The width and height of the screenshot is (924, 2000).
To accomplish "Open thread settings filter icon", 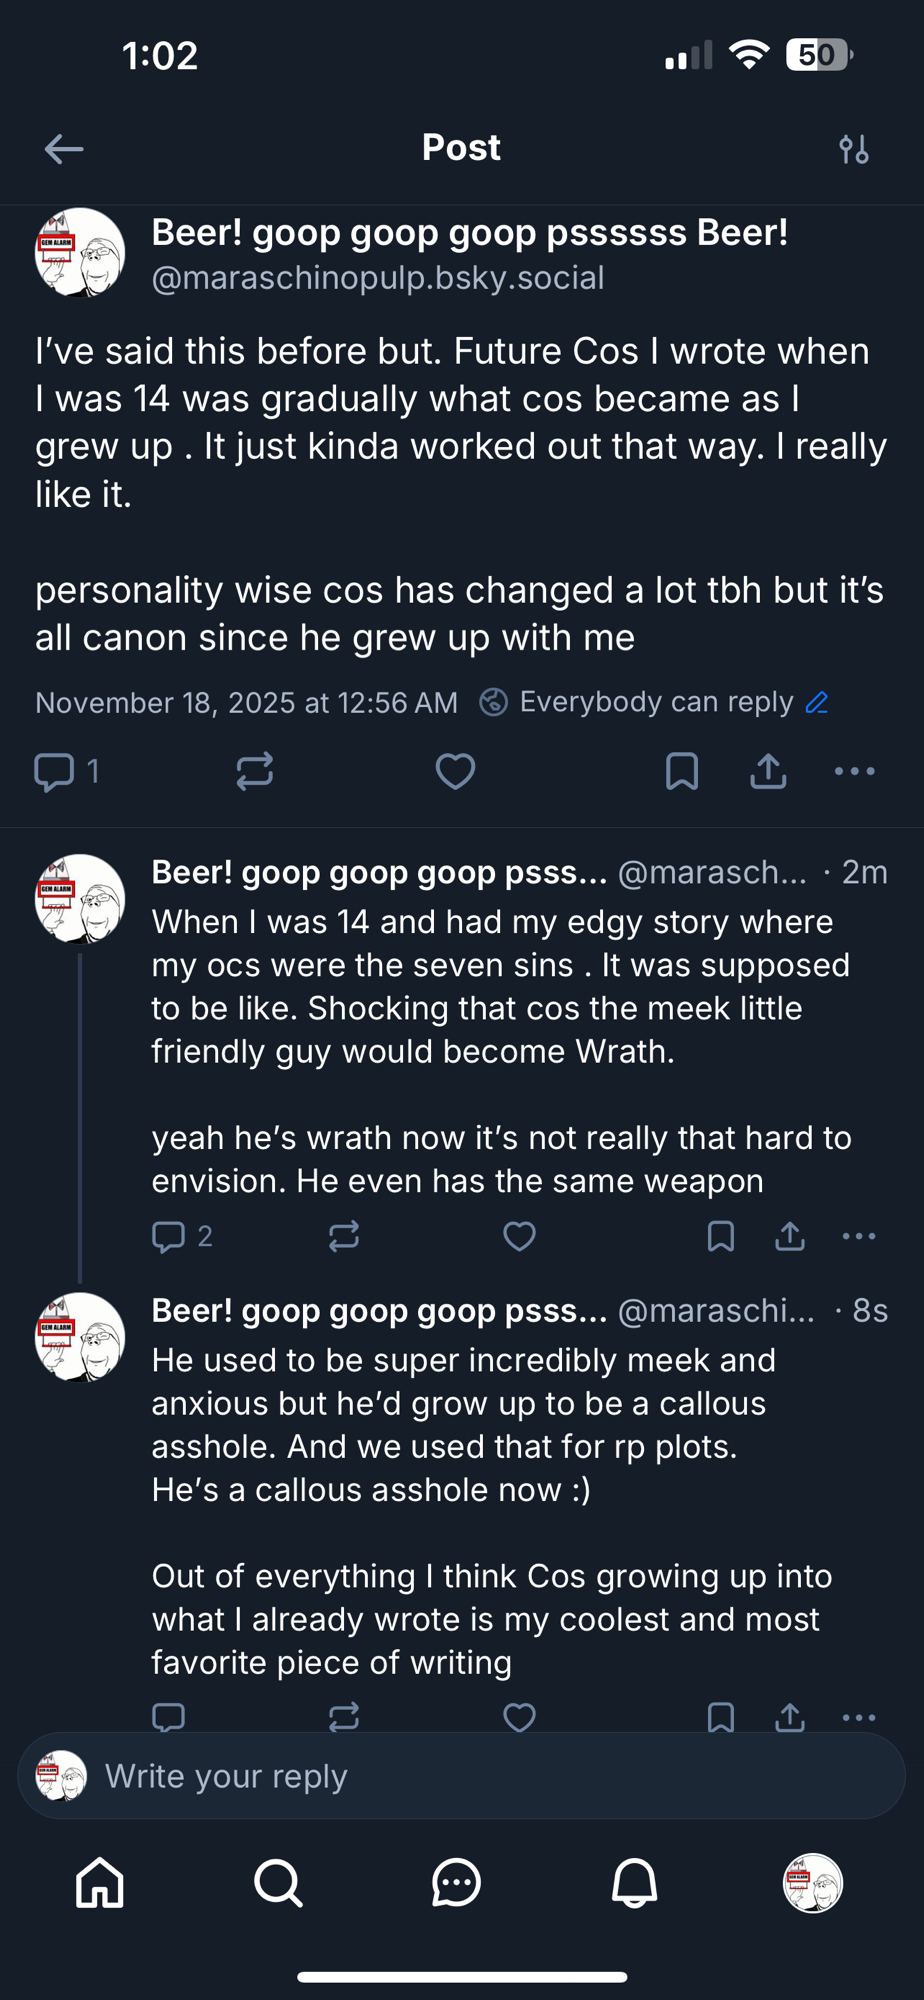I will [853, 149].
